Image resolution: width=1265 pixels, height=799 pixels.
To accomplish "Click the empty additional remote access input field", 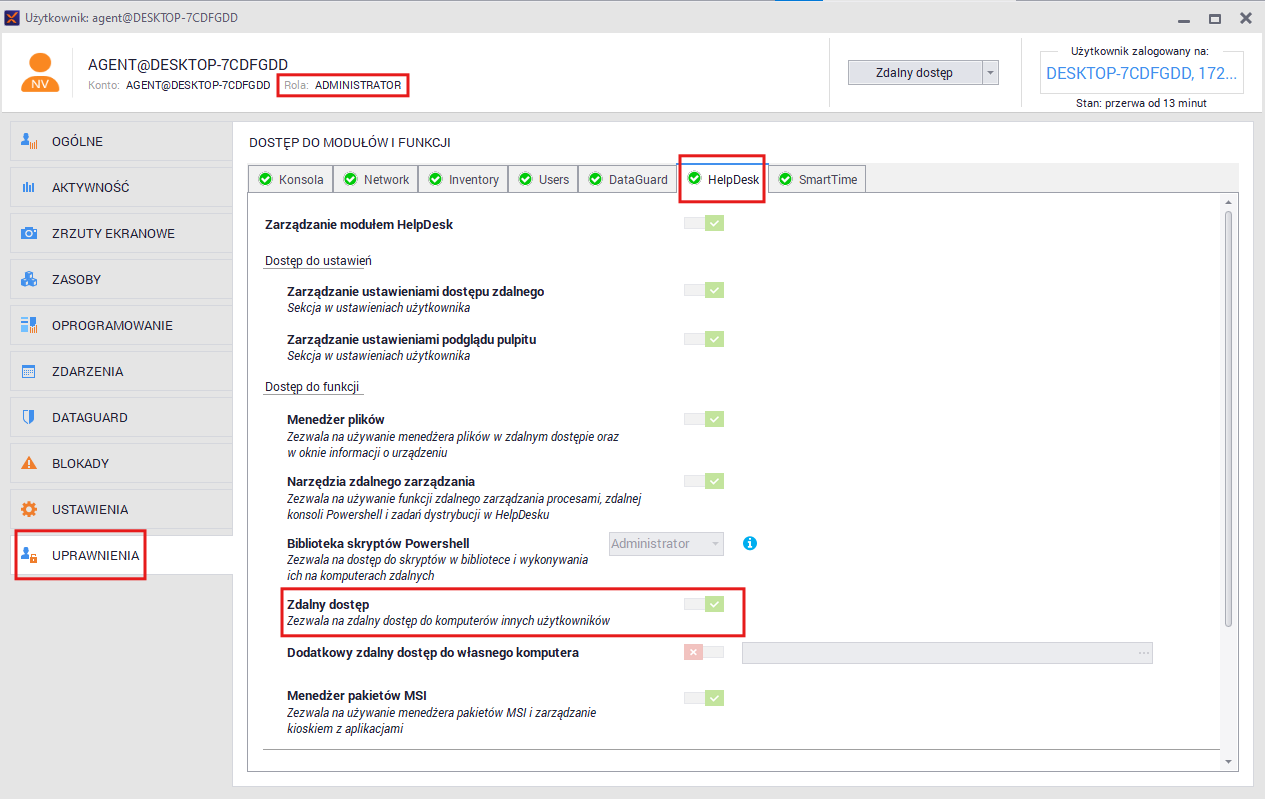I will point(938,653).
